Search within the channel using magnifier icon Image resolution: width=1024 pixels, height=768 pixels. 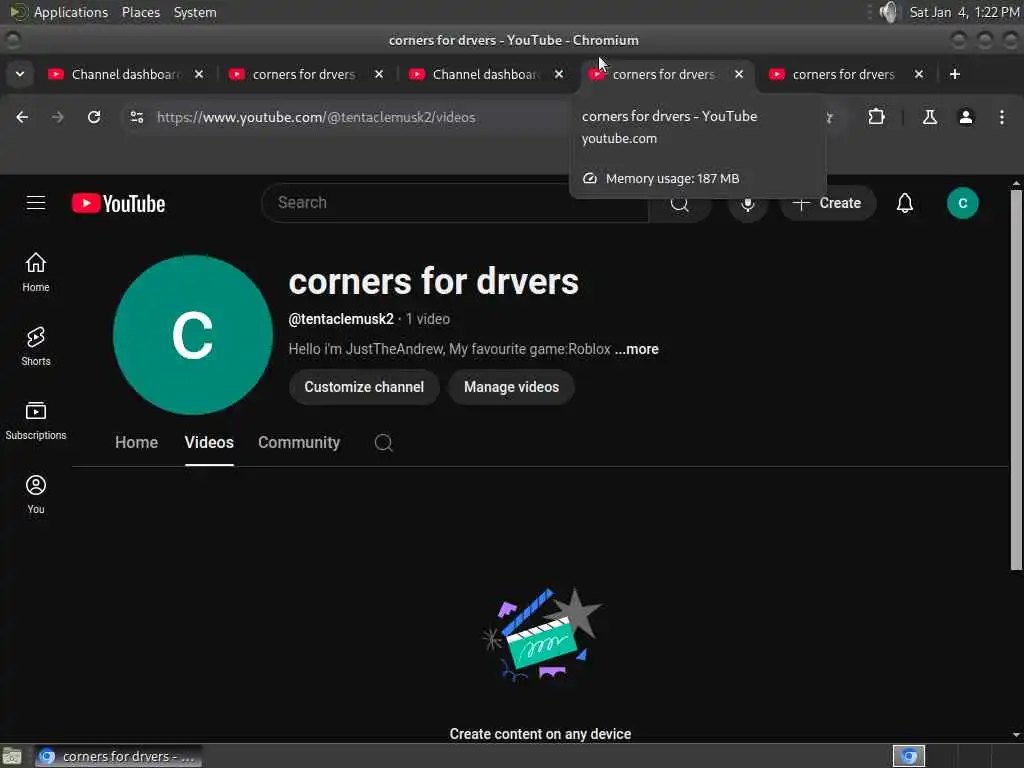pos(383,443)
